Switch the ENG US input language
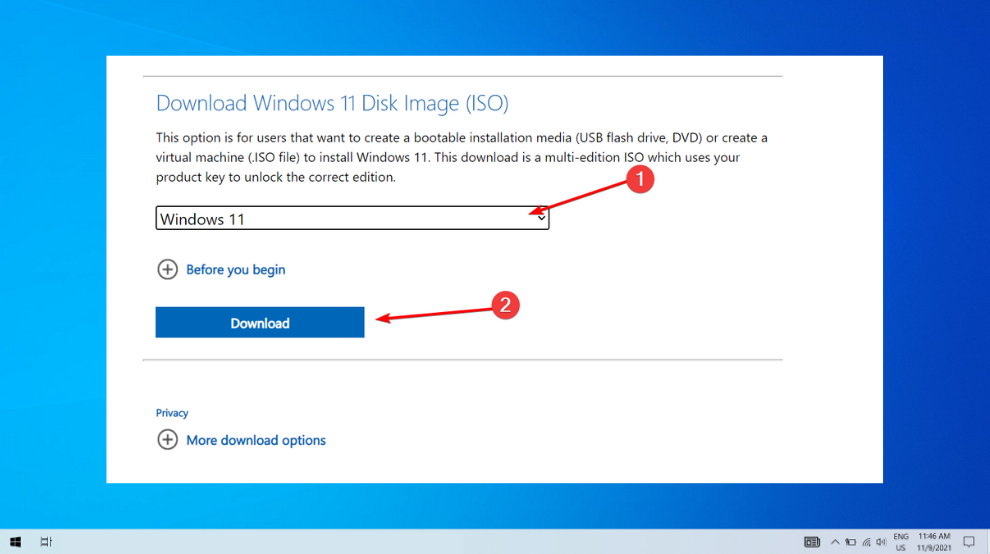The width and height of the screenshot is (990, 554). (901, 542)
